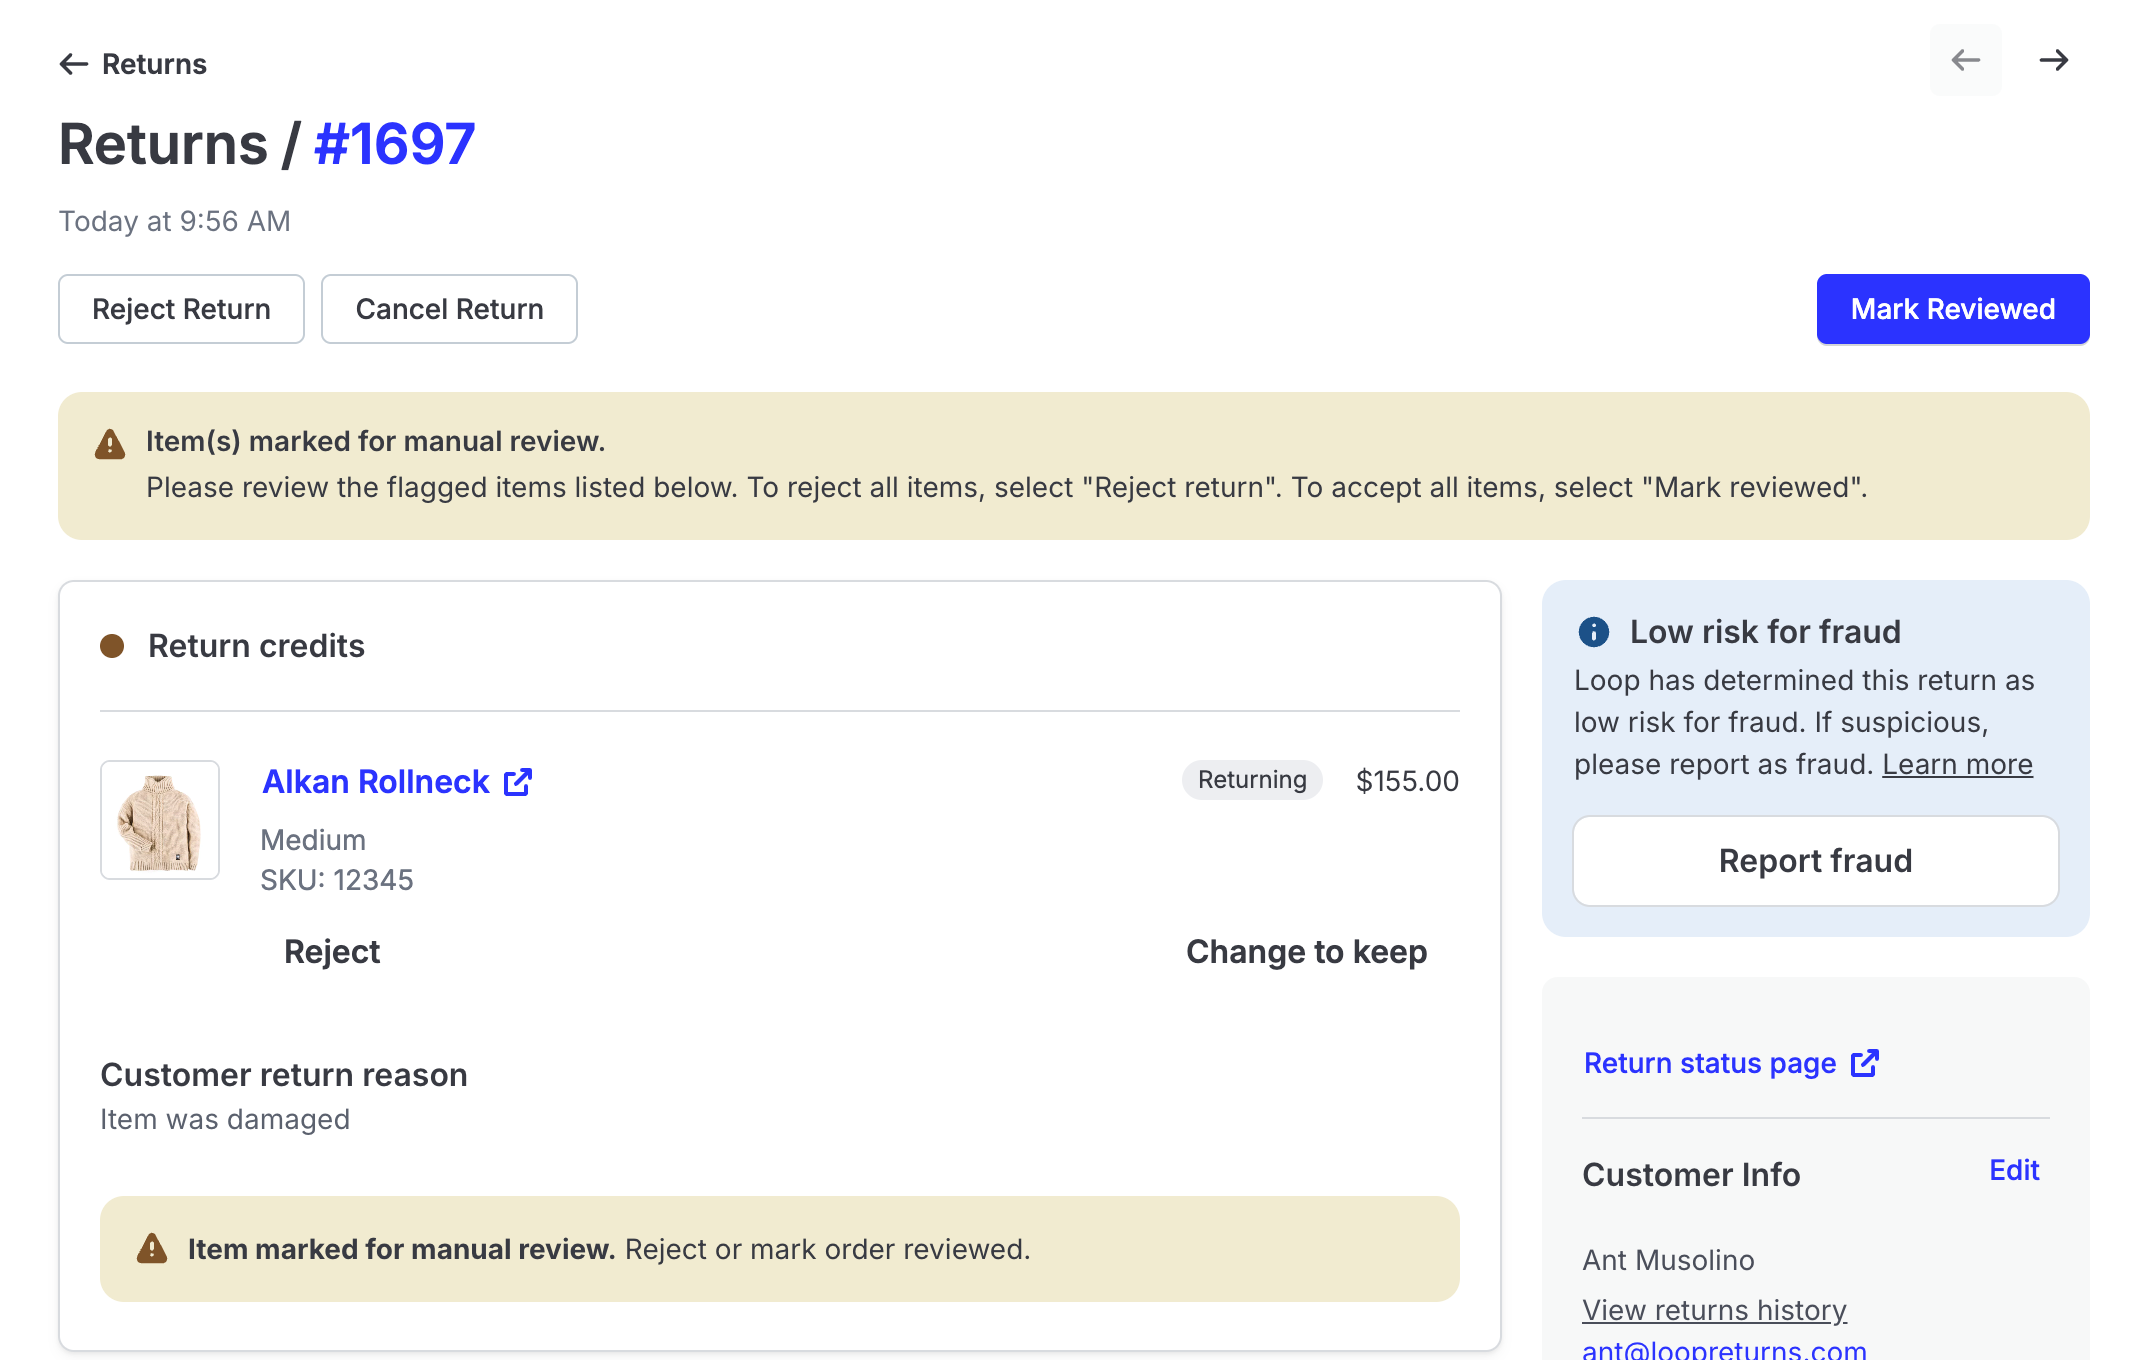Click the back arrow next to Returns

pos(74,64)
